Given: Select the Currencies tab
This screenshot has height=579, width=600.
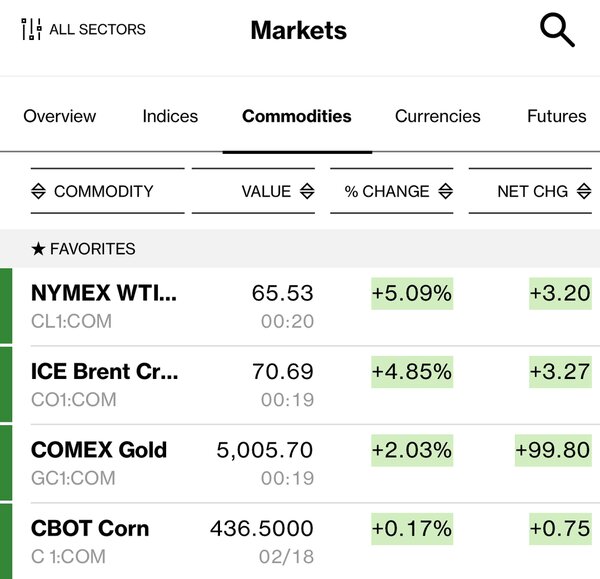Looking at the screenshot, I should (x=438, y=116).
